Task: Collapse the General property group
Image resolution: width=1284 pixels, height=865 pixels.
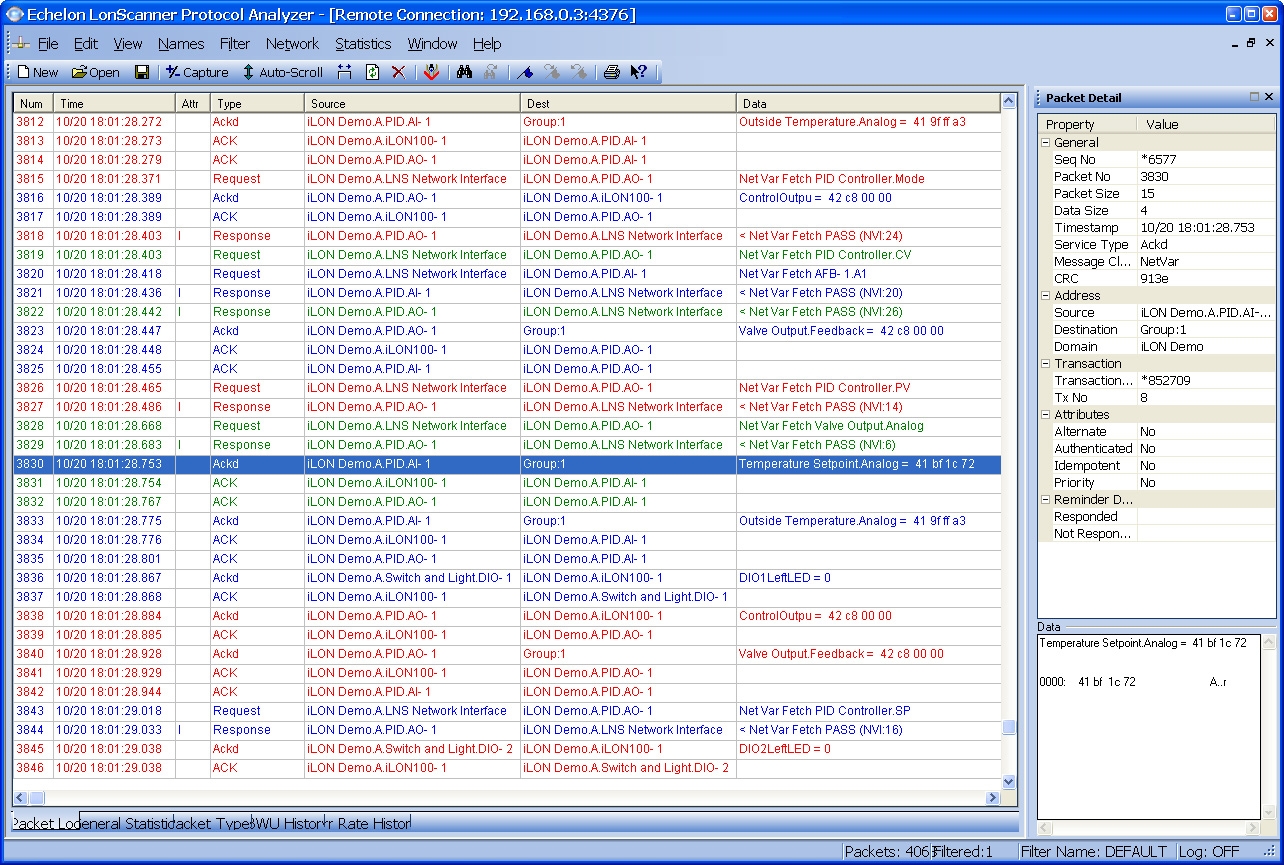Action: 1045,143
